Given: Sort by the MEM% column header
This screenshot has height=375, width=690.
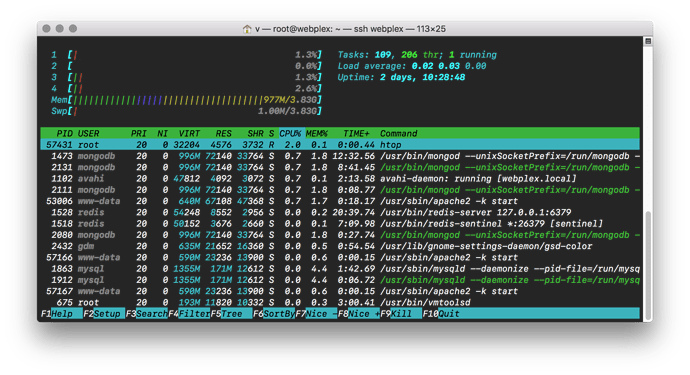Looking at the screenshot, I should click(317, 133).
